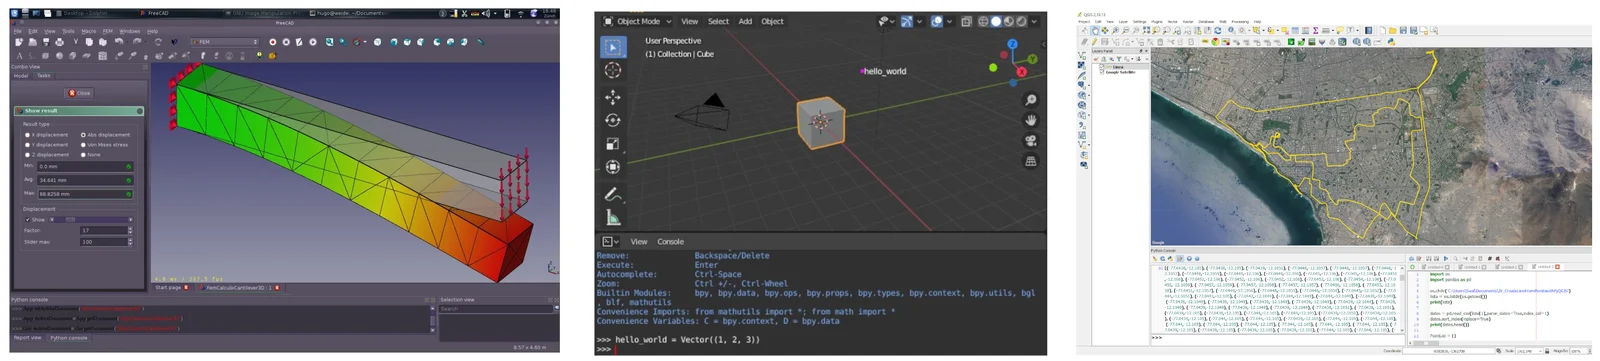
Task: Collapse the FreeCAD Show result panel
Action: (139, 111)
